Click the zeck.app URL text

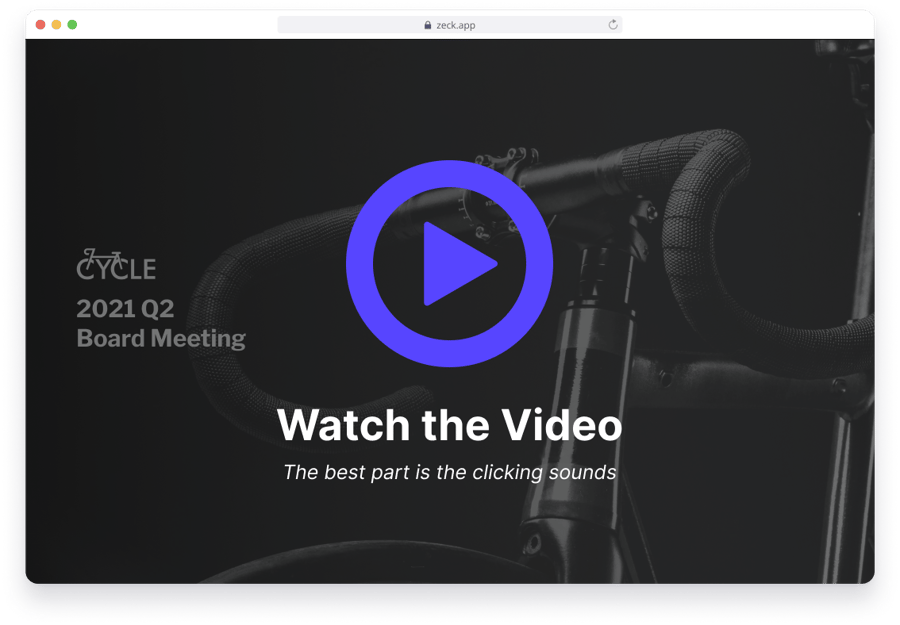(455, 25)
